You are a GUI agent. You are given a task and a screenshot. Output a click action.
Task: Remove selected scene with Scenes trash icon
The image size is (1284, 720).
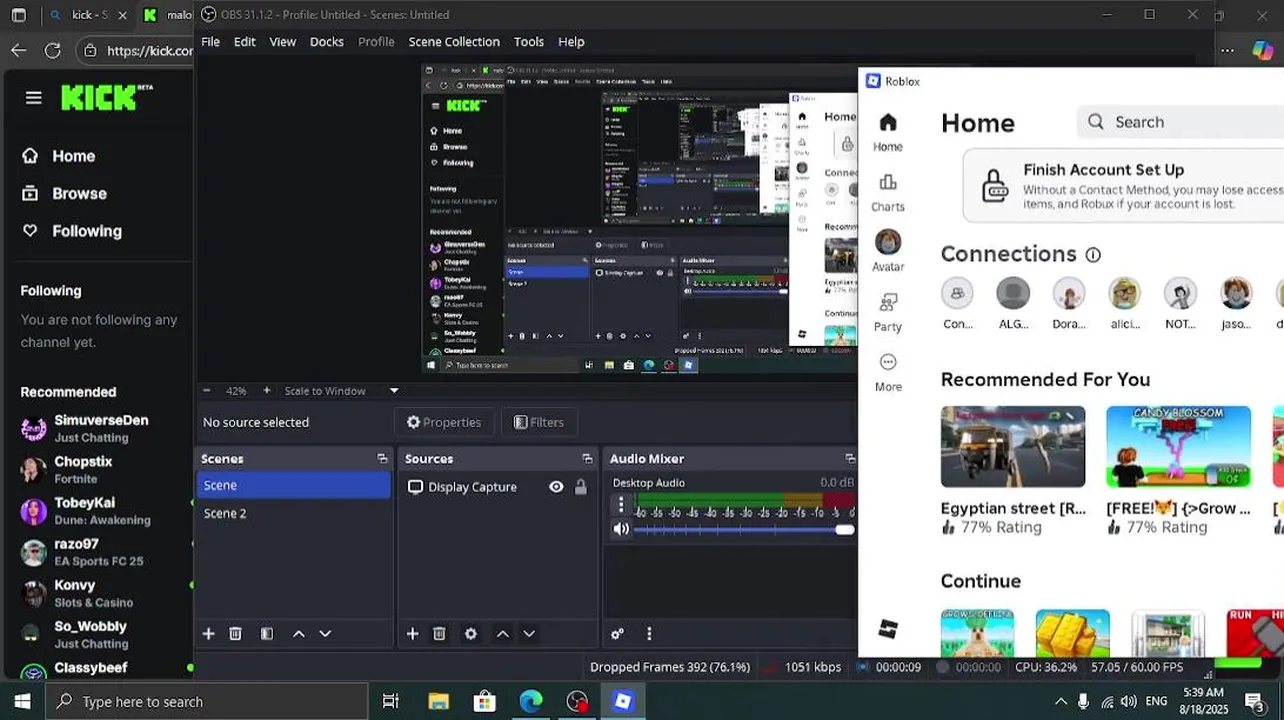pos(236,634)
